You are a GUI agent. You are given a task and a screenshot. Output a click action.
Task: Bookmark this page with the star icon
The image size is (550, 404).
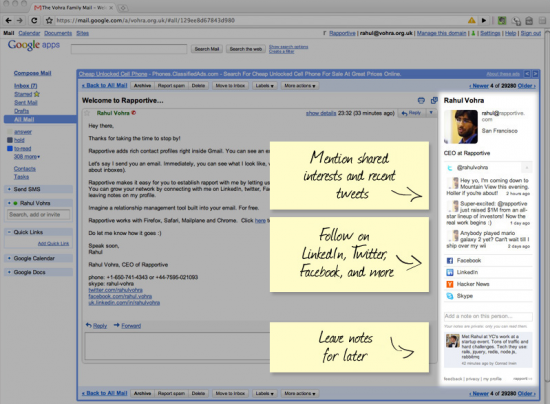pyautogui.click(x=49, y=20)
